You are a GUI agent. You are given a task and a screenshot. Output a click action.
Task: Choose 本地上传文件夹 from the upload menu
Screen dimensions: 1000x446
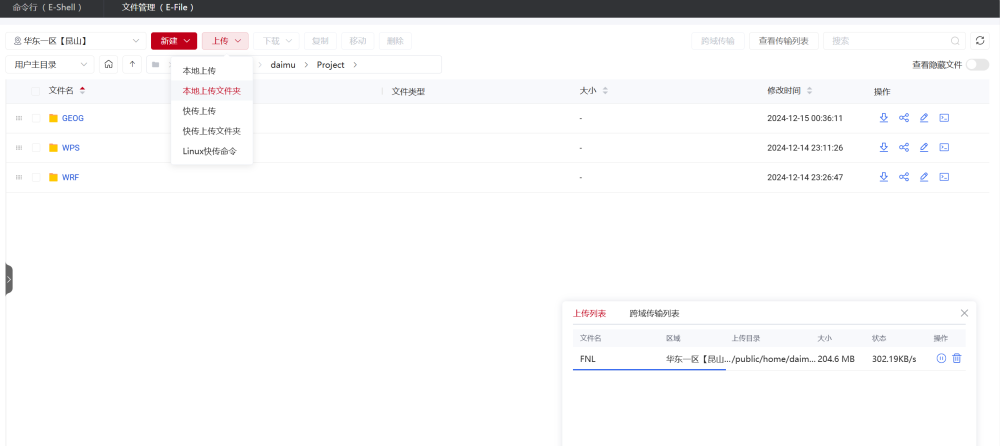coord(211,91)
